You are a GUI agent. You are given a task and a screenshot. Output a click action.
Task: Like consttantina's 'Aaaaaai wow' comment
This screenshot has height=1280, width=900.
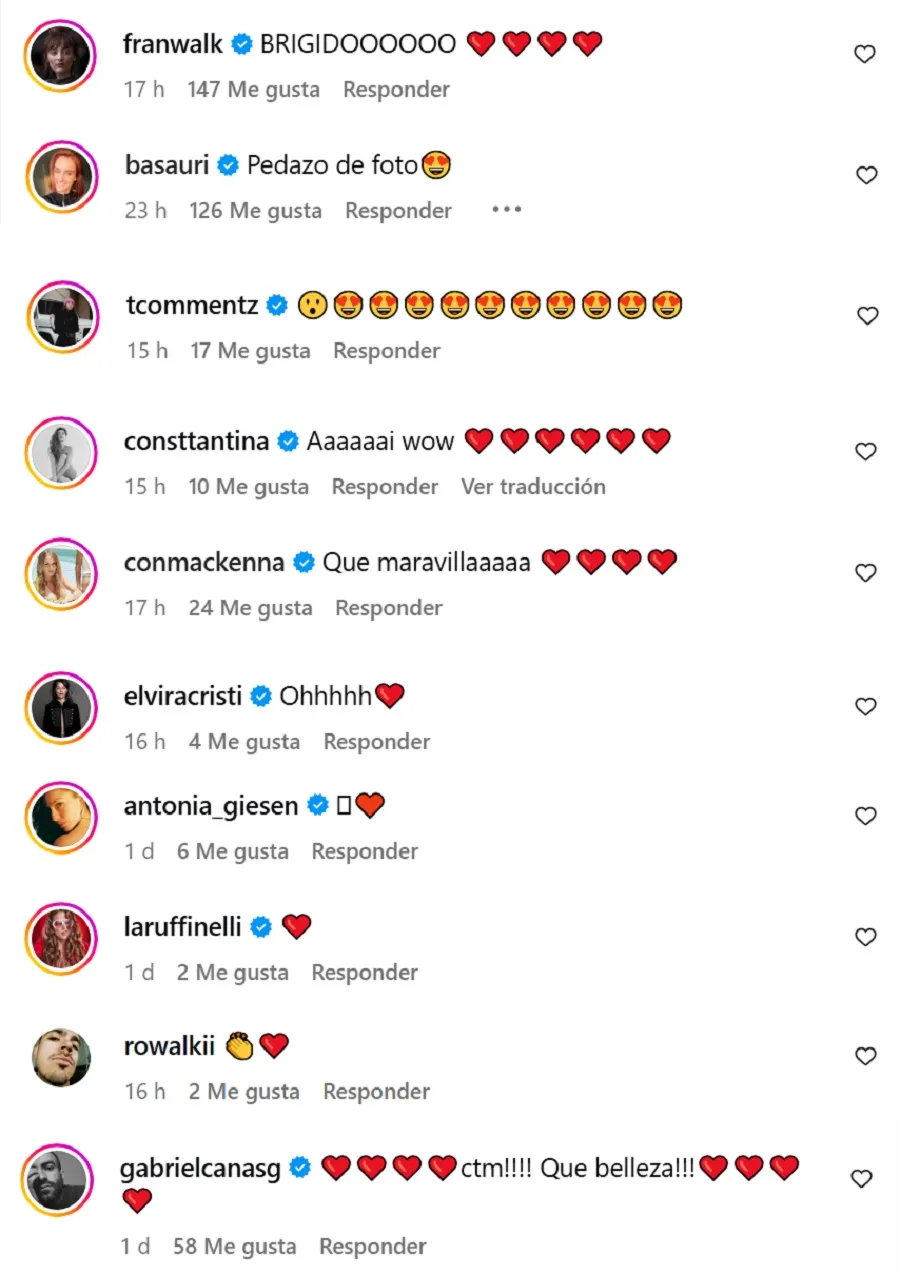pos(866,452)
